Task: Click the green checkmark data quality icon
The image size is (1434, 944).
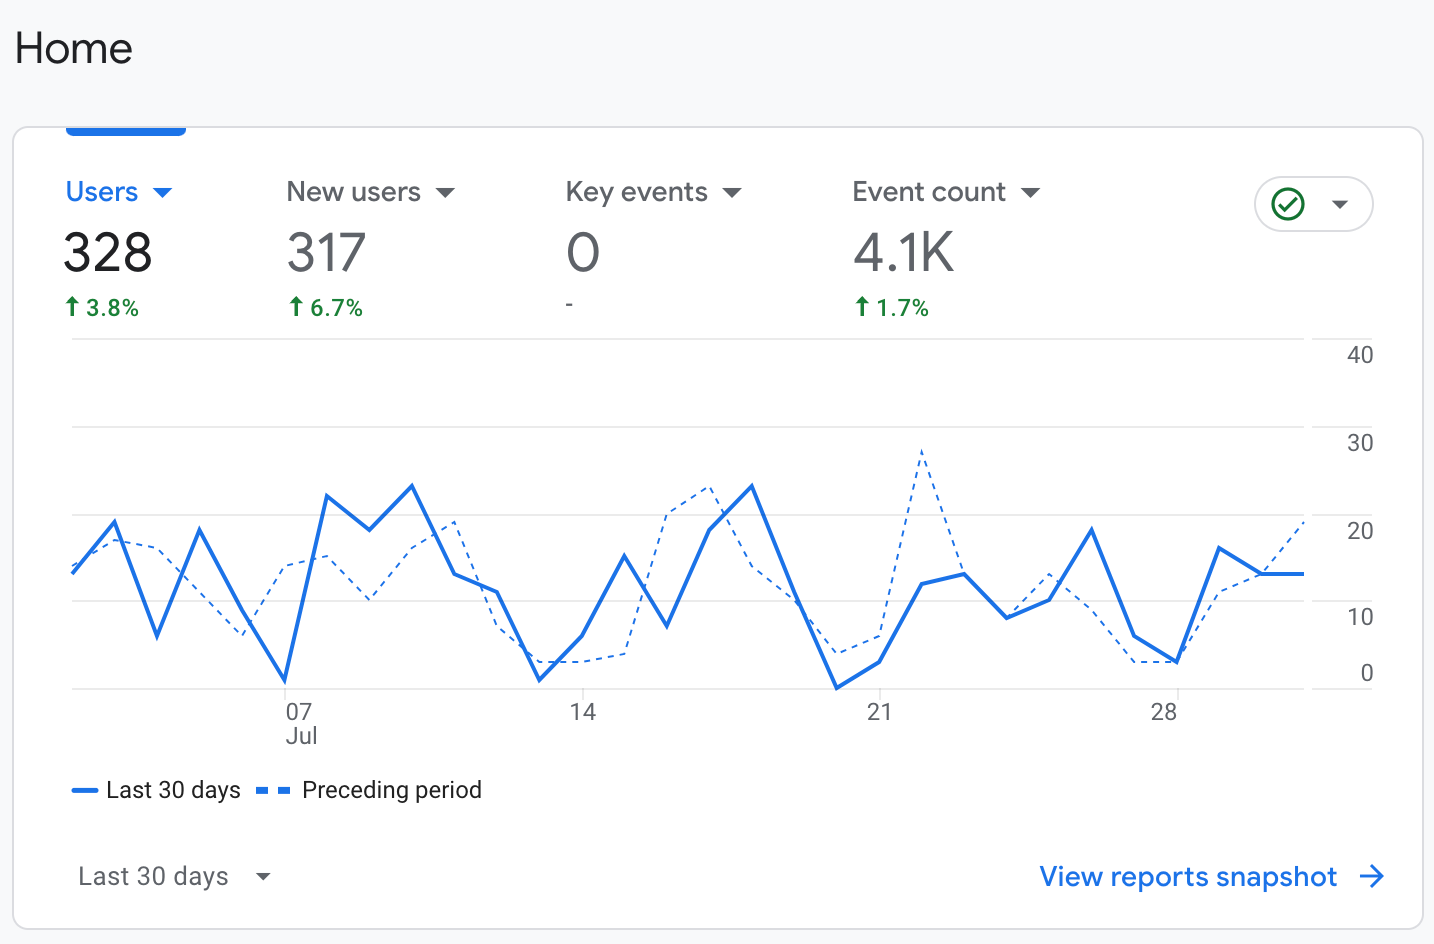Action: point(1288,204)
